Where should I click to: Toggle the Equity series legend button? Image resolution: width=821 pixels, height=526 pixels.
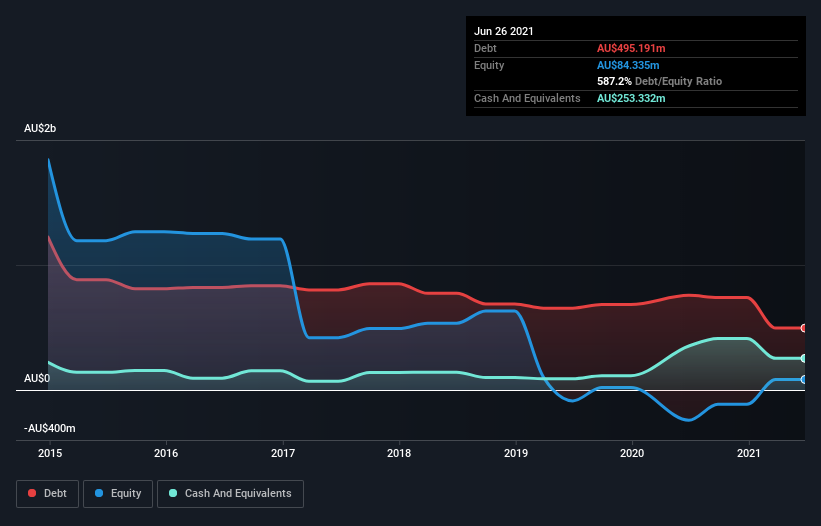point(118,494)
